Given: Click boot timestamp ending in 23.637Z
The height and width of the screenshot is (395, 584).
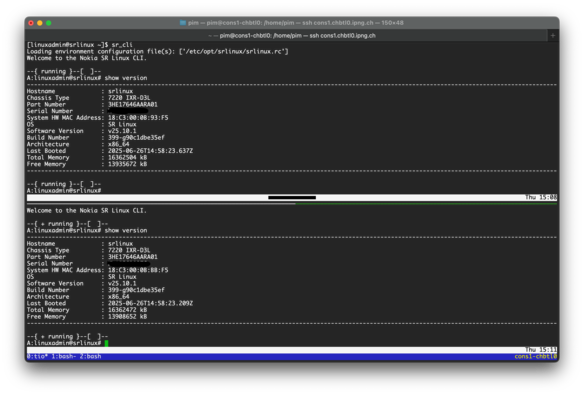Looking at the screenshot, I should (x=150, y=151).
